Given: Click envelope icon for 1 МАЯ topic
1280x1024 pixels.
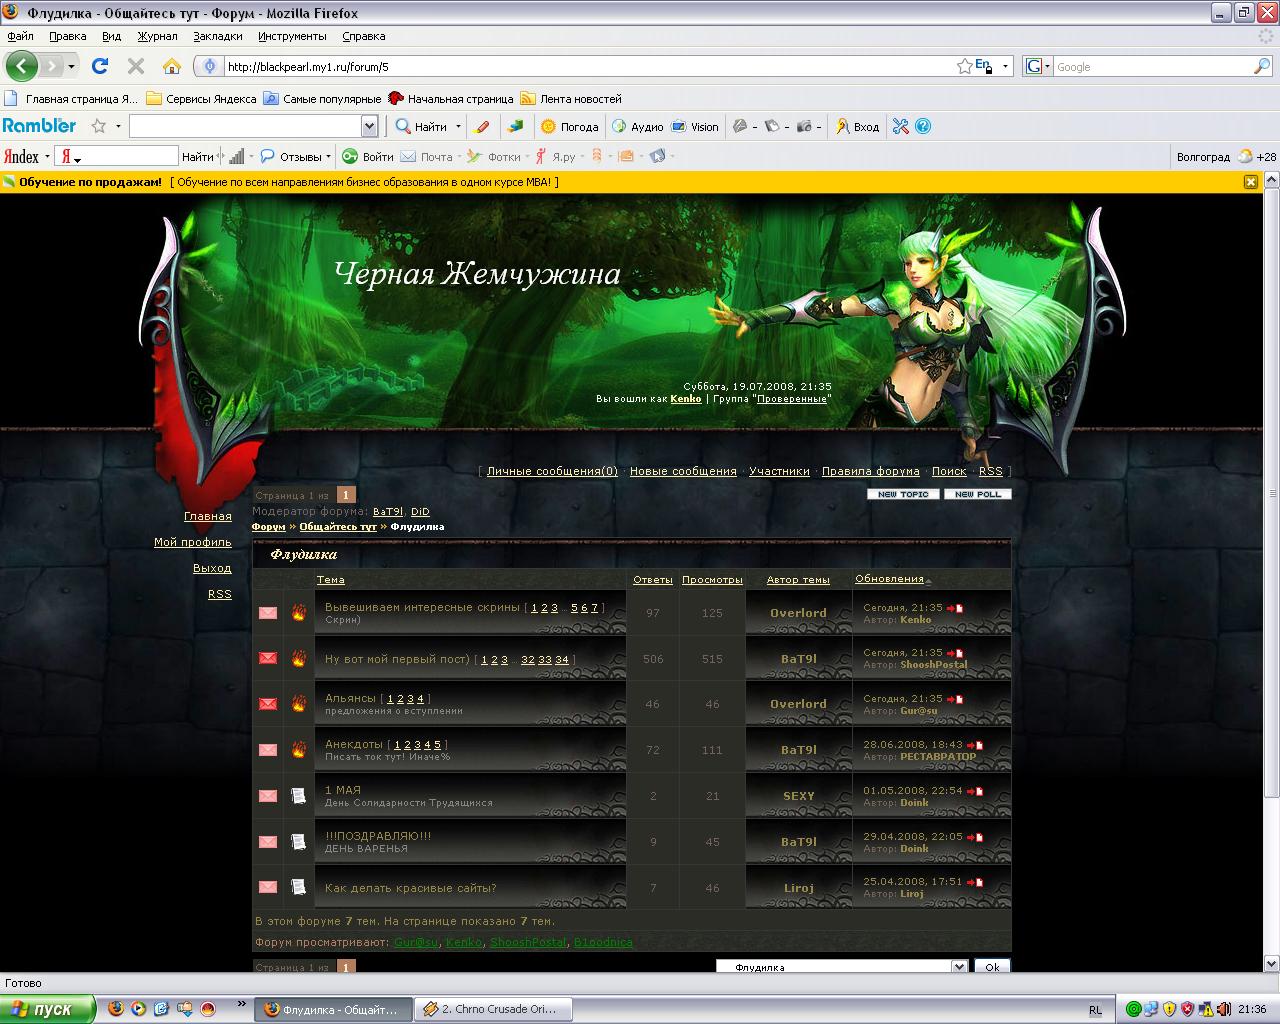Looking at the screenshot, I should tap(268, 796).
